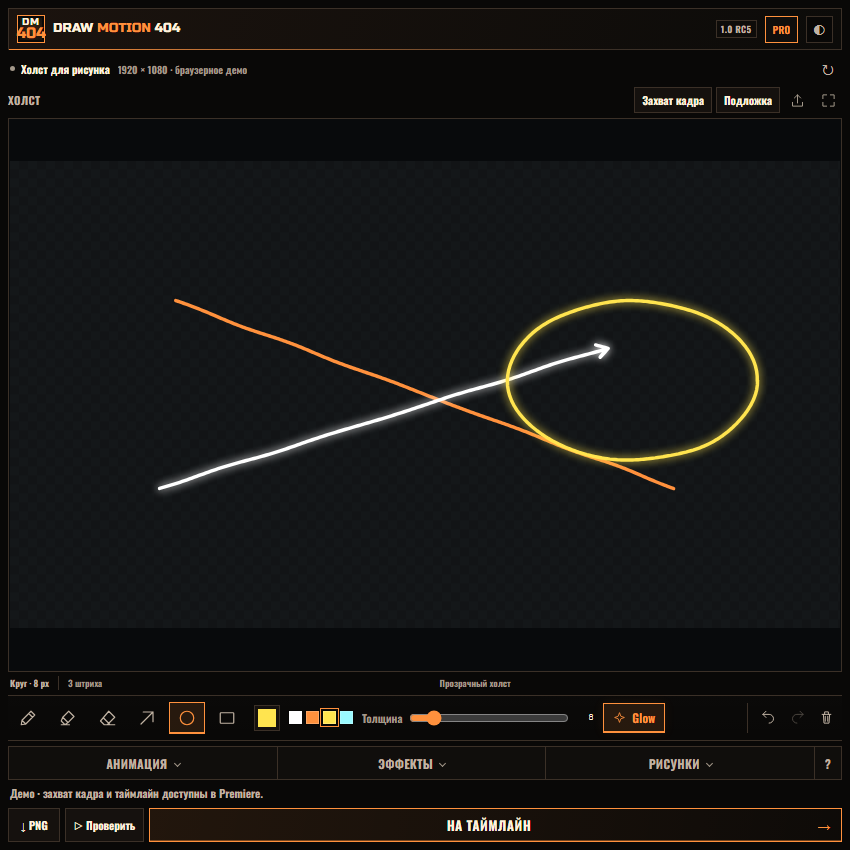Redo the undone stroke
This screenshot has height=850, width=850.
click(x=797, y=718)
